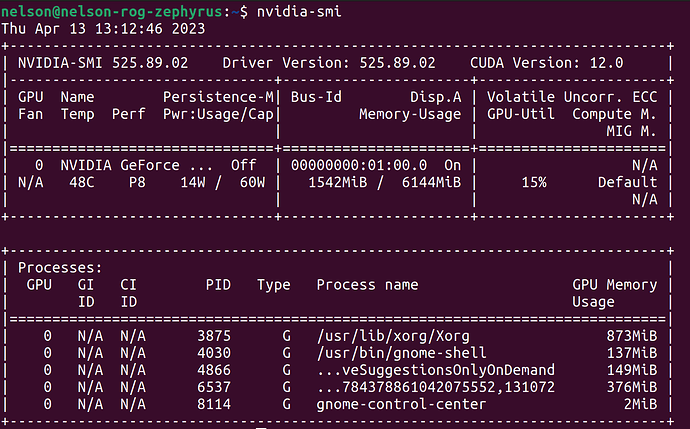Click the NVIDIA-SMI 525.89.02 version text
The height and width of the screenshot is (429, 690).
pos(103,63)
